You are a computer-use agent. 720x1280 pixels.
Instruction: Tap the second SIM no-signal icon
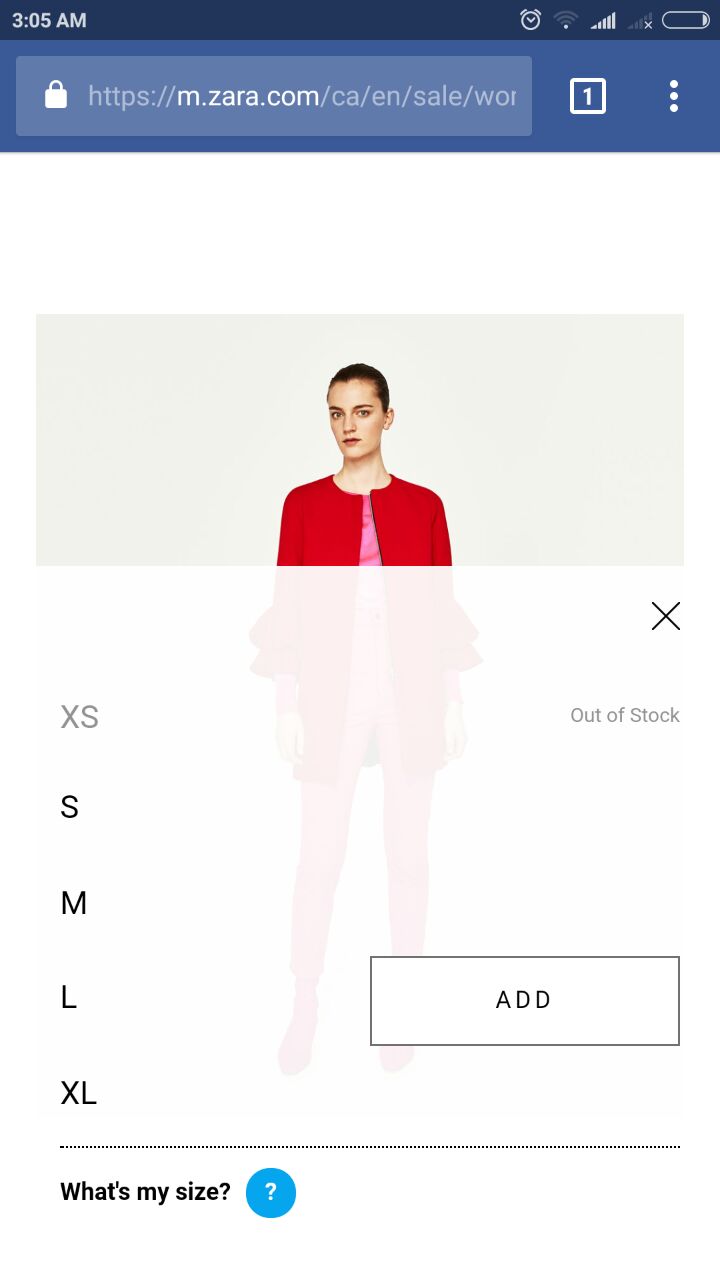(640, 20)
